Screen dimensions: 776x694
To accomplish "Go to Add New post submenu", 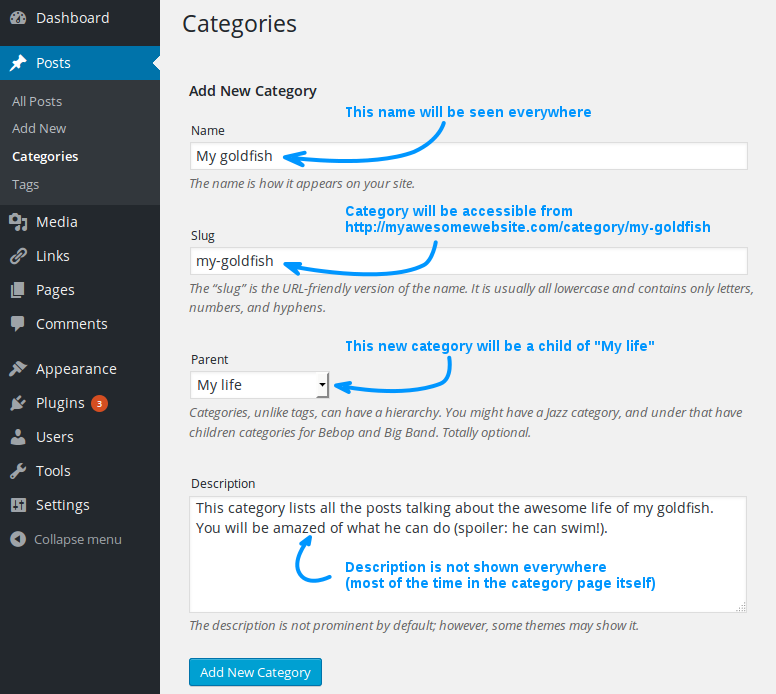I will (39, 128).
